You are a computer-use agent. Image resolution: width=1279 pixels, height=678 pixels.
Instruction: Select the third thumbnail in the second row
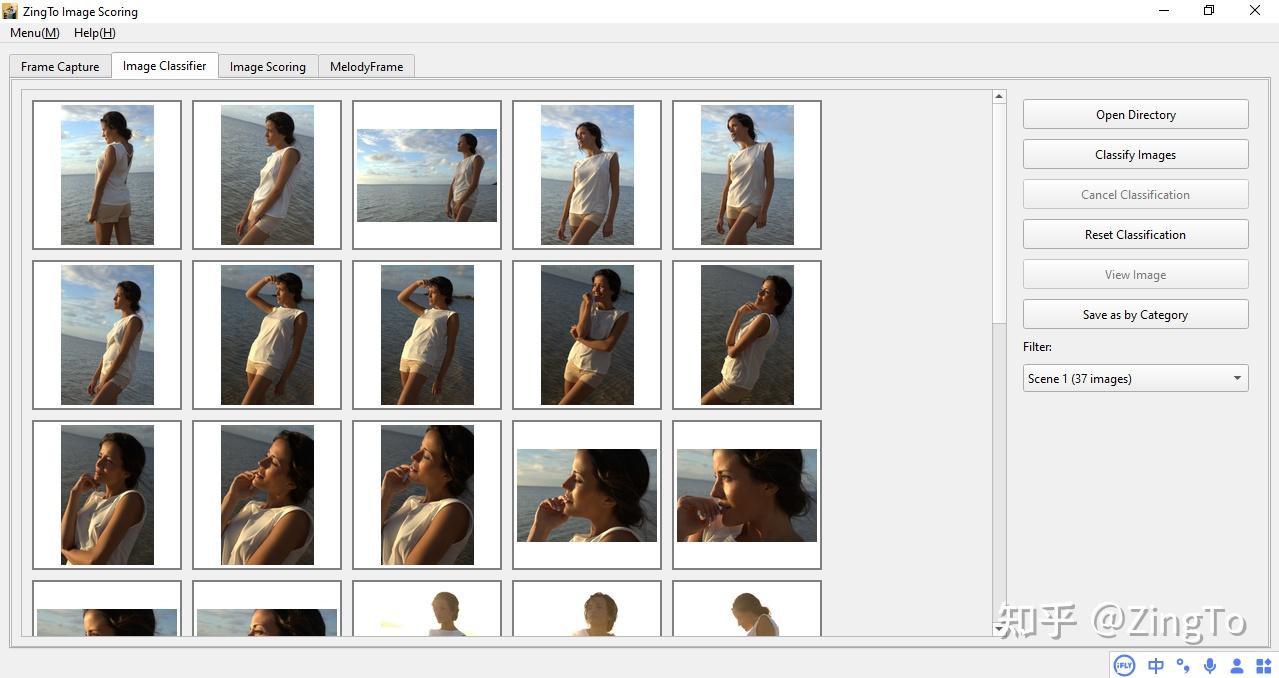(x=427, y=335)
